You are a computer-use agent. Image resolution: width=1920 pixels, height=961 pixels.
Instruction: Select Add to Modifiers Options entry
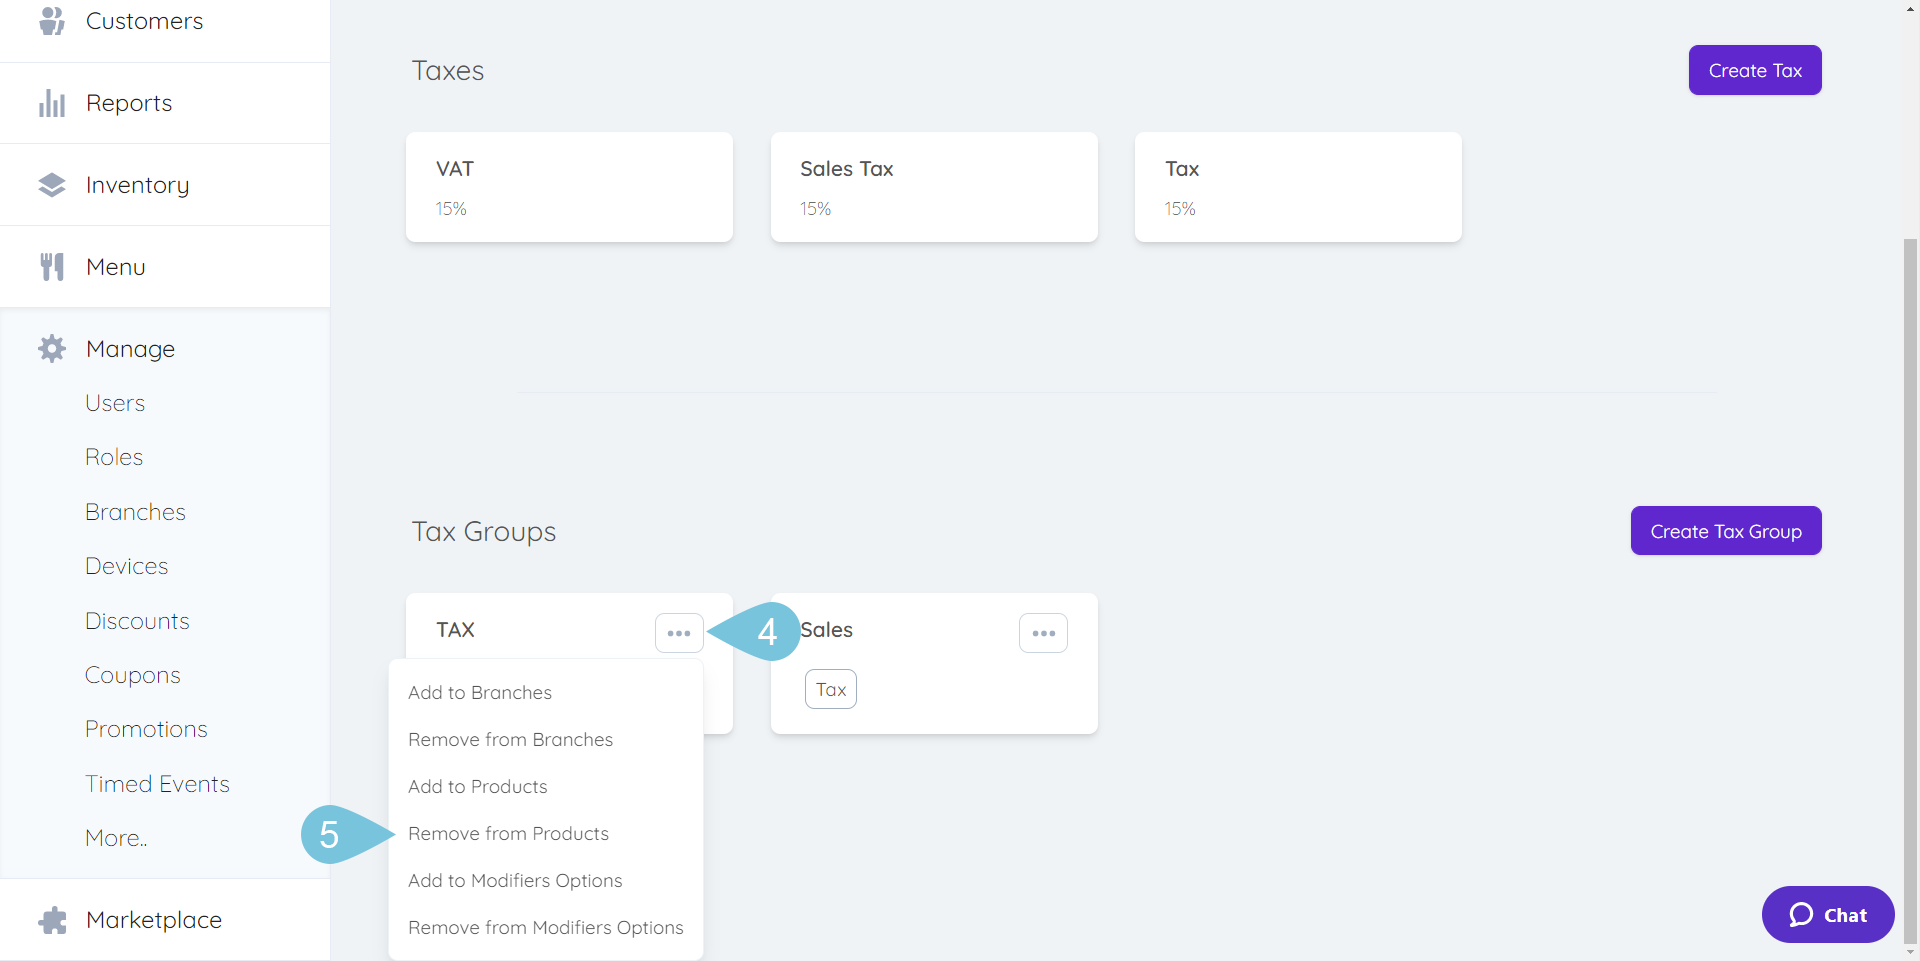tap(515, 881)
